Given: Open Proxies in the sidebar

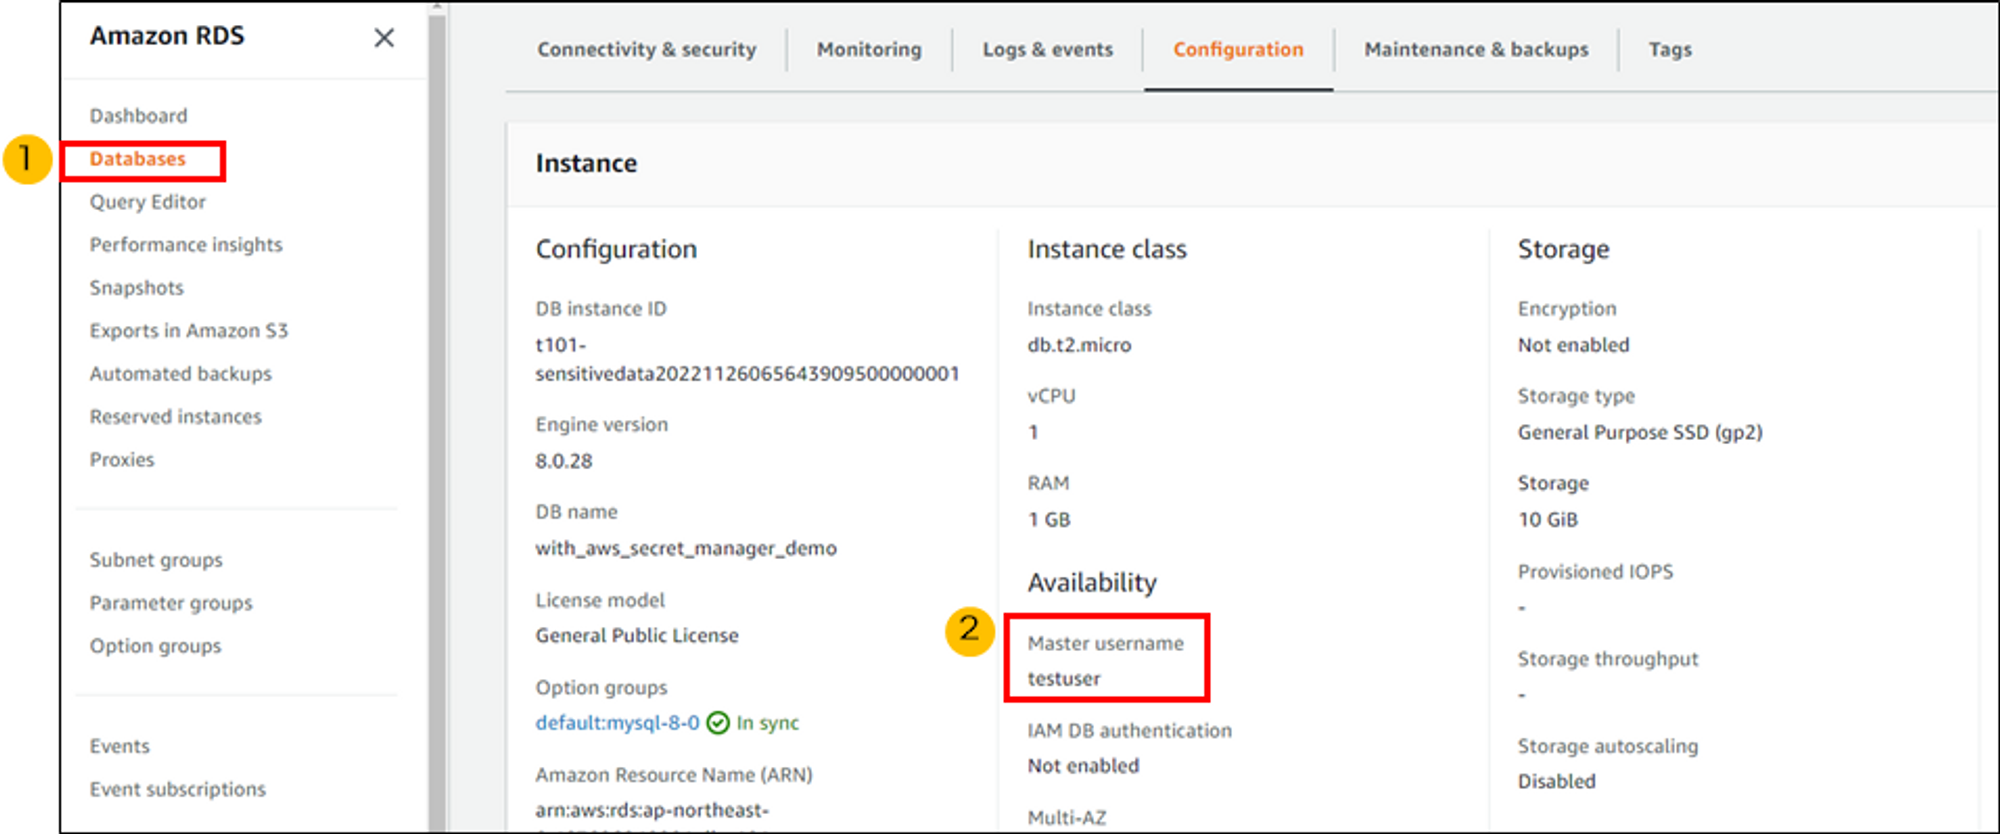Looking at the screenshot, I should pos(122,460).
